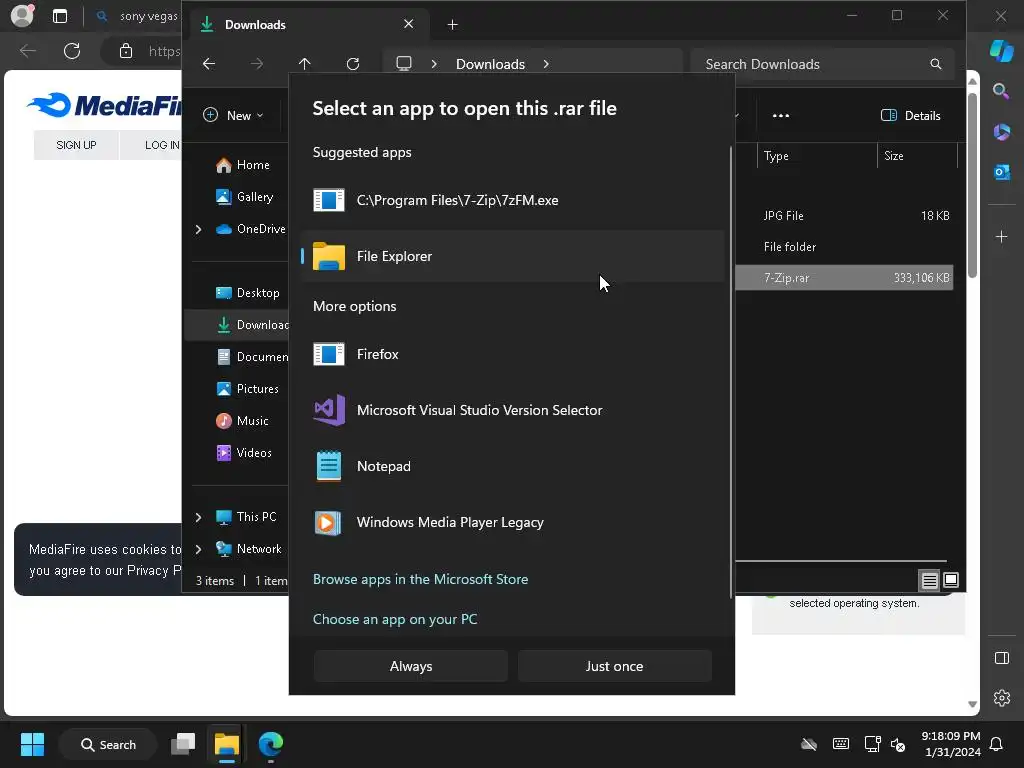
Task: Click the Downloads tab title
Action: click(255, 25)
